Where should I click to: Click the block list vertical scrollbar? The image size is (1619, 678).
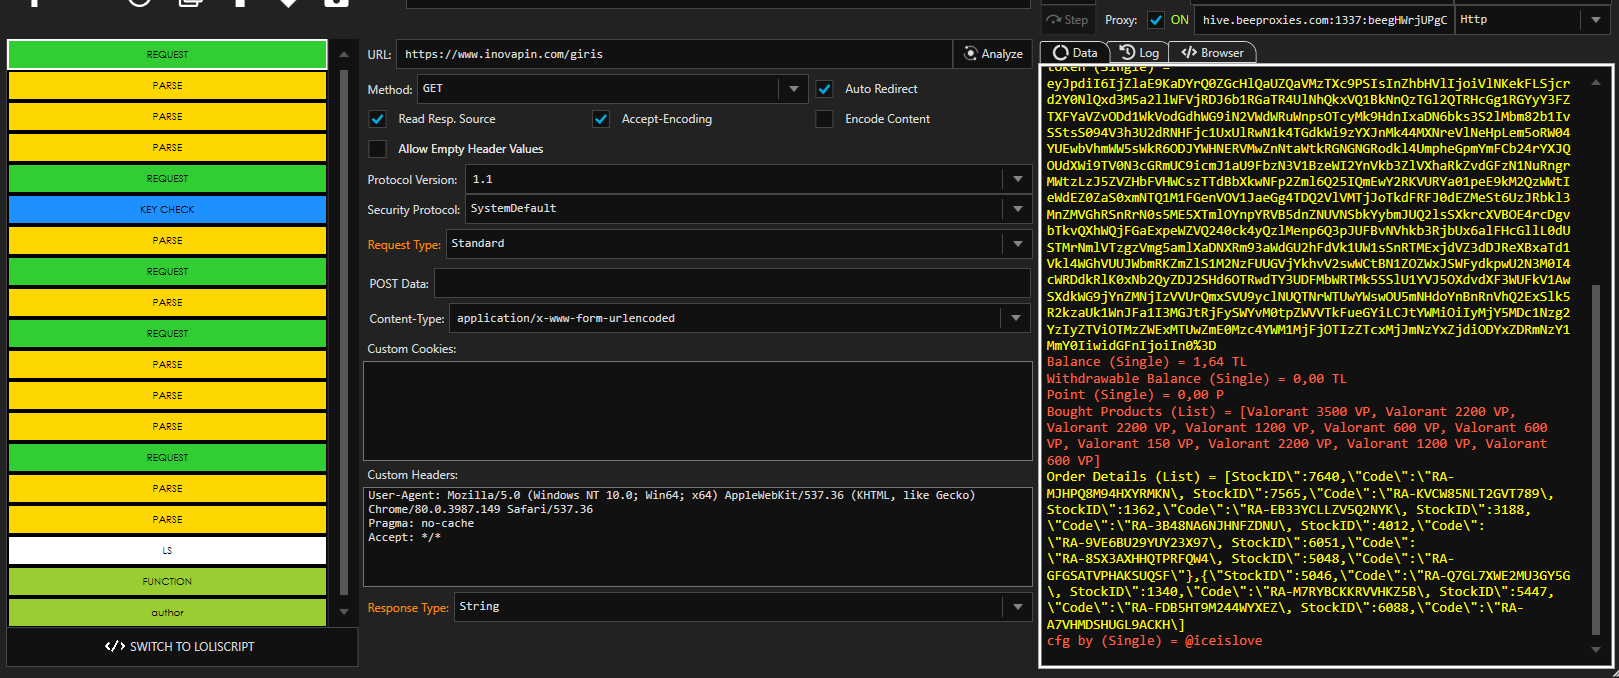(344, 330)
